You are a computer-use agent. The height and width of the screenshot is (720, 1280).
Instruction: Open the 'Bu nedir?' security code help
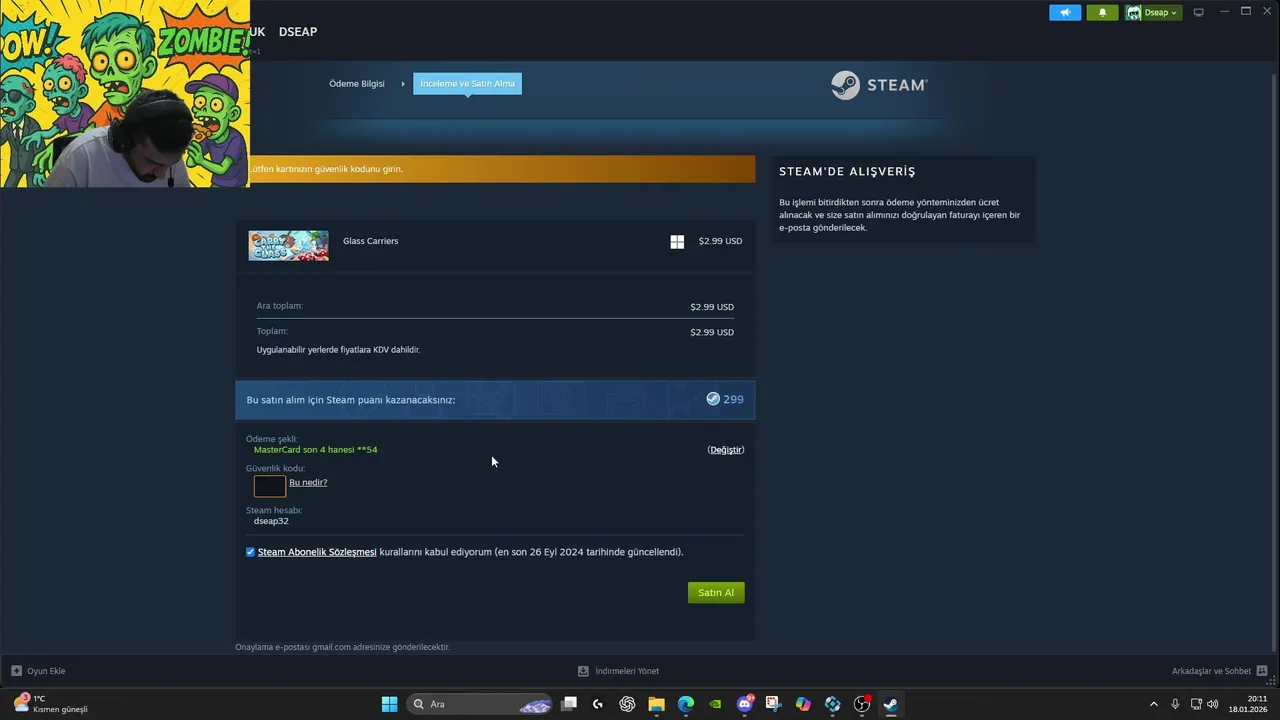pos(308,482)
